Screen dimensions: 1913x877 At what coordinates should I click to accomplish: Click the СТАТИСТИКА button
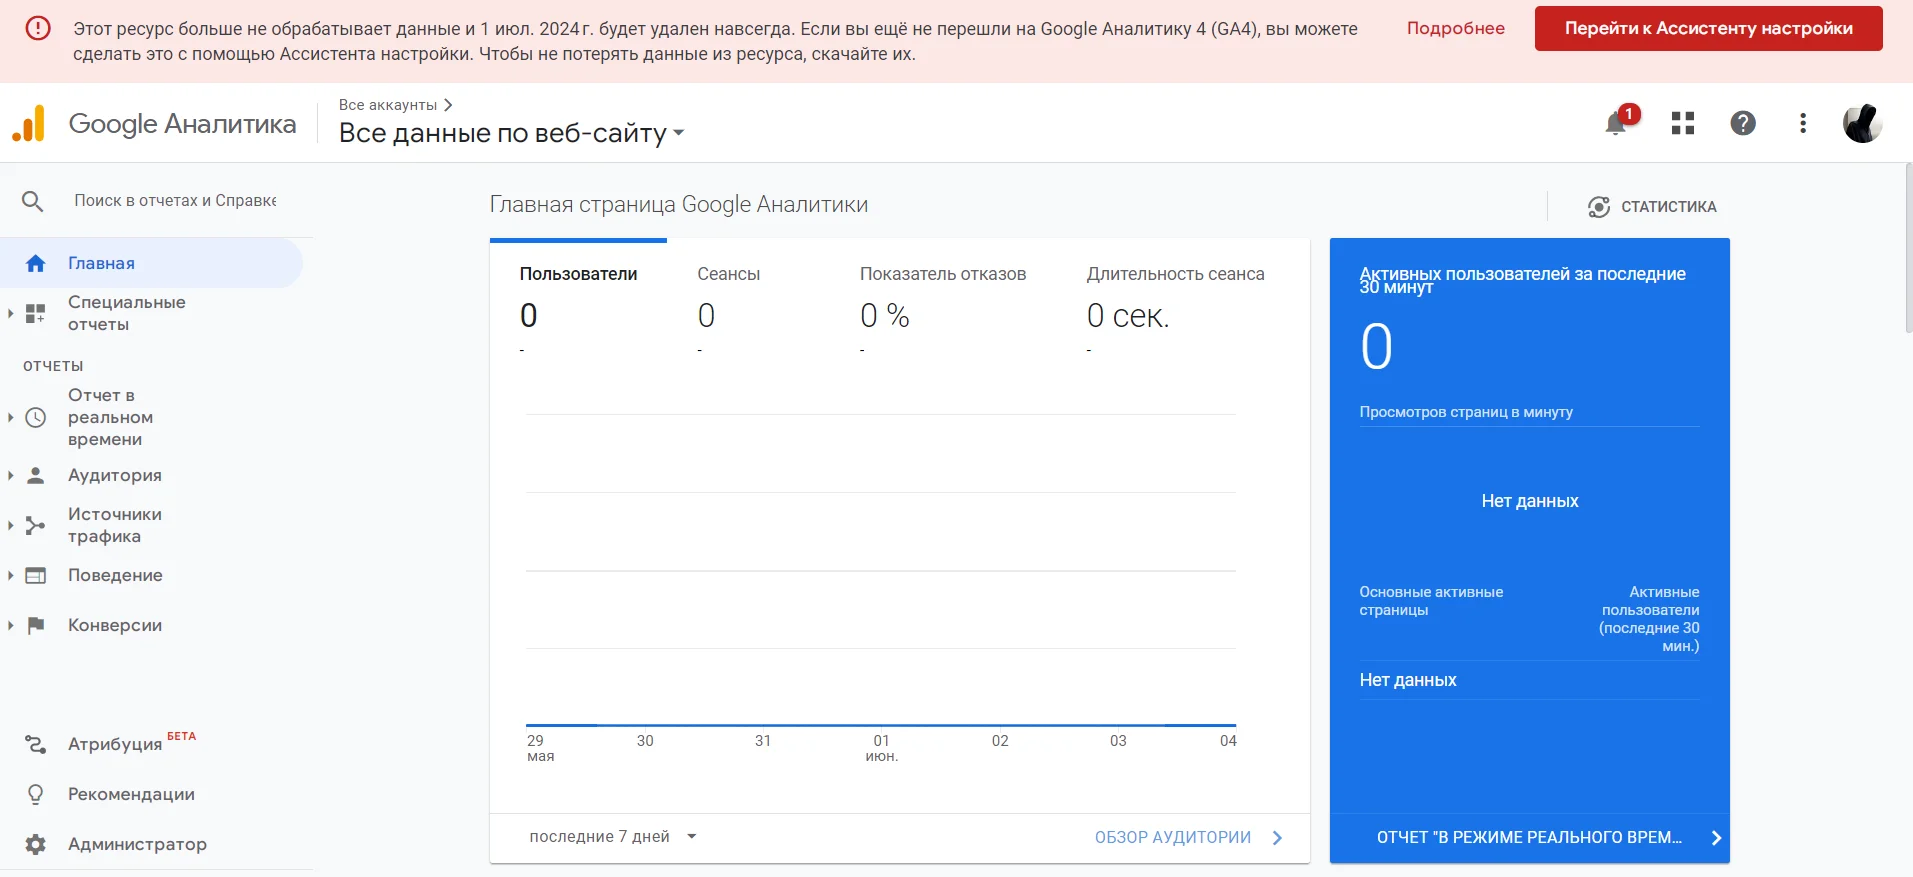1652,207
